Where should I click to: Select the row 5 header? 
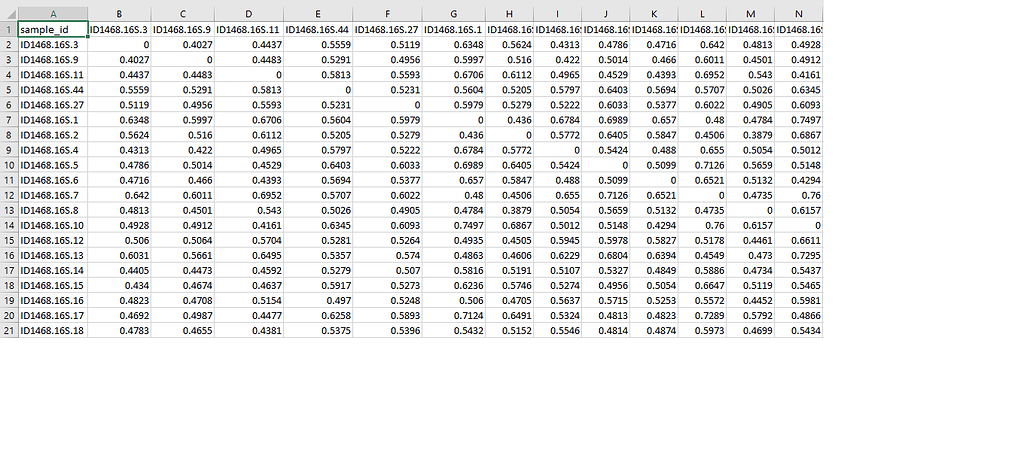[x=8, y=89]
